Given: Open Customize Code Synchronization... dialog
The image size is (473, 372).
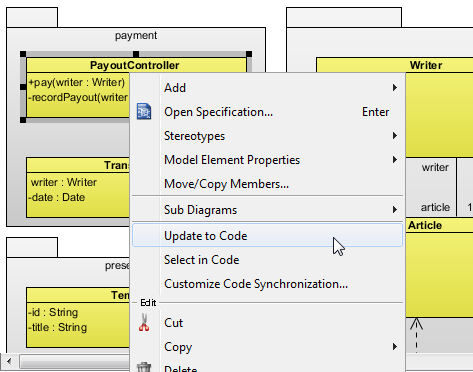Looking at the screenshot, I should pos(267,284).
